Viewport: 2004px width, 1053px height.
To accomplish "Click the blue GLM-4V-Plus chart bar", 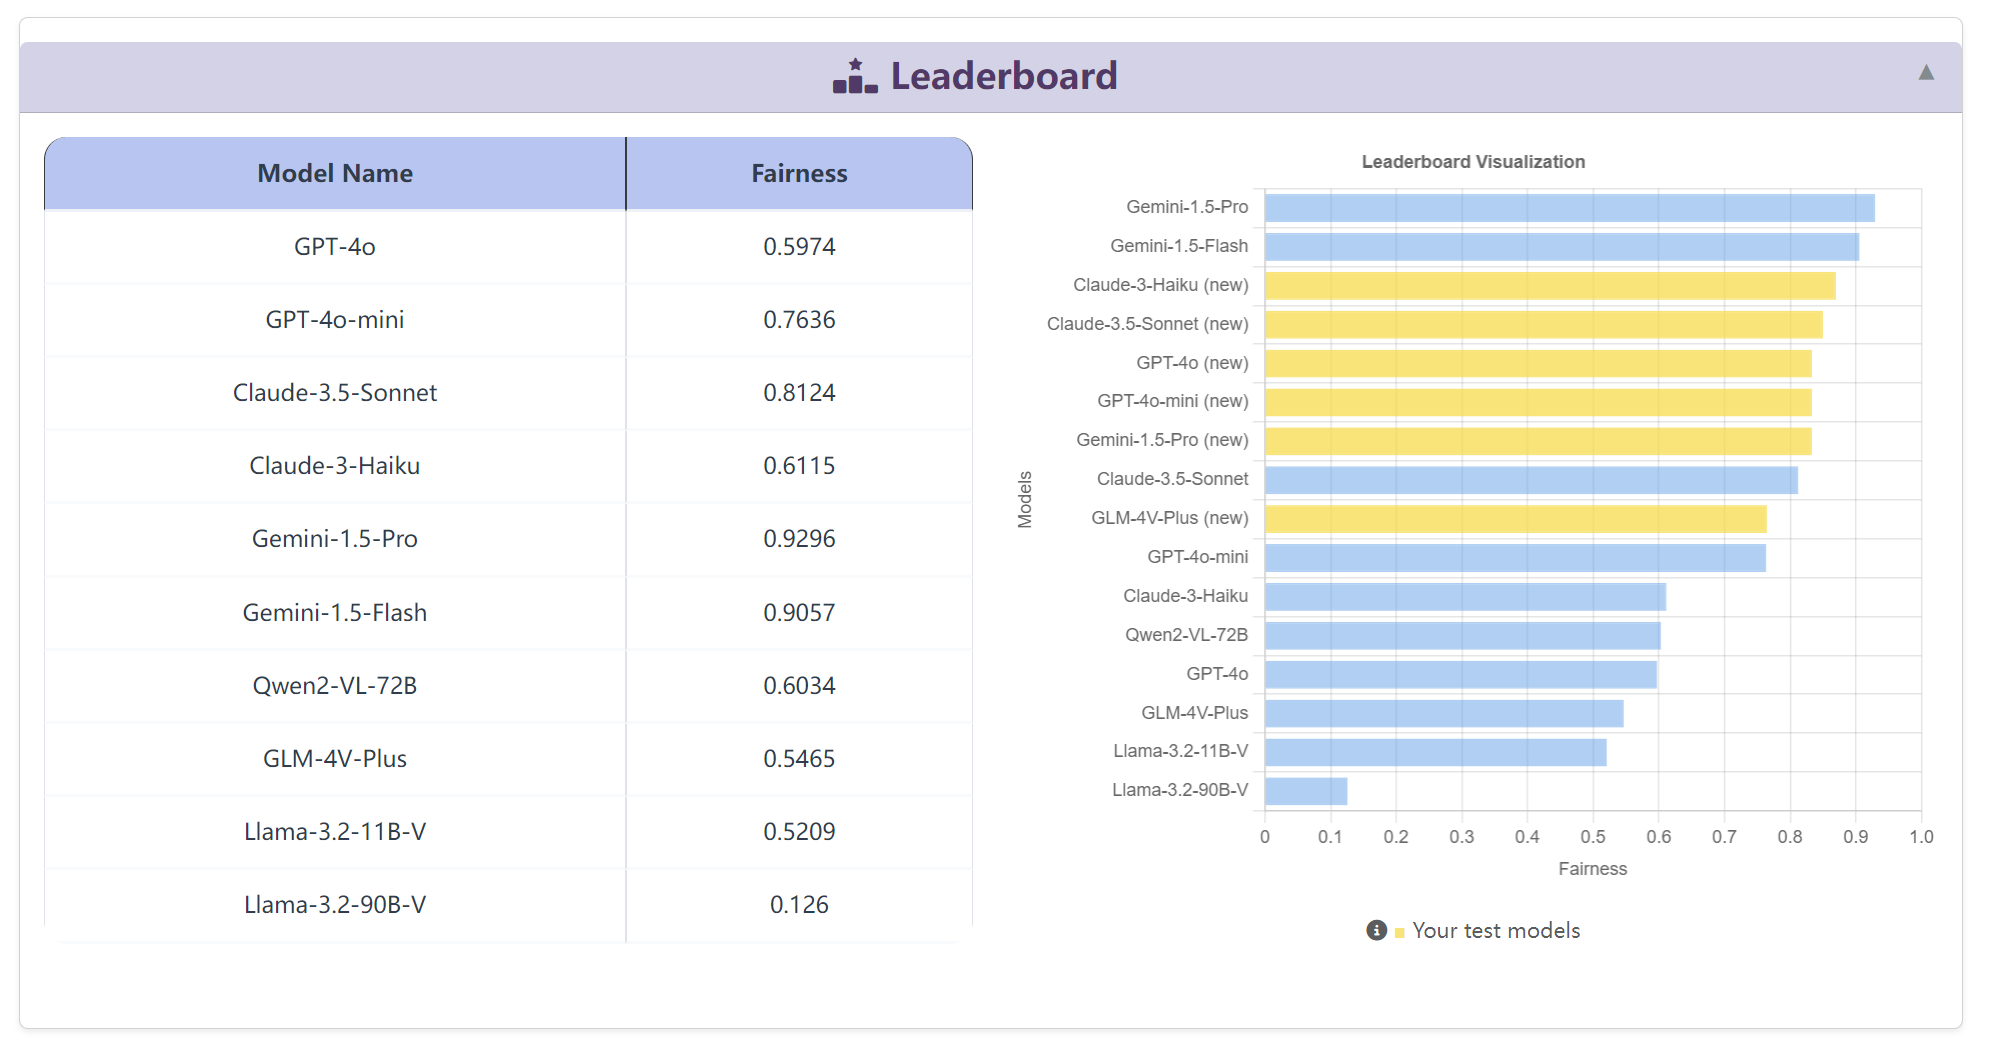I will (x=1444, y=714).
